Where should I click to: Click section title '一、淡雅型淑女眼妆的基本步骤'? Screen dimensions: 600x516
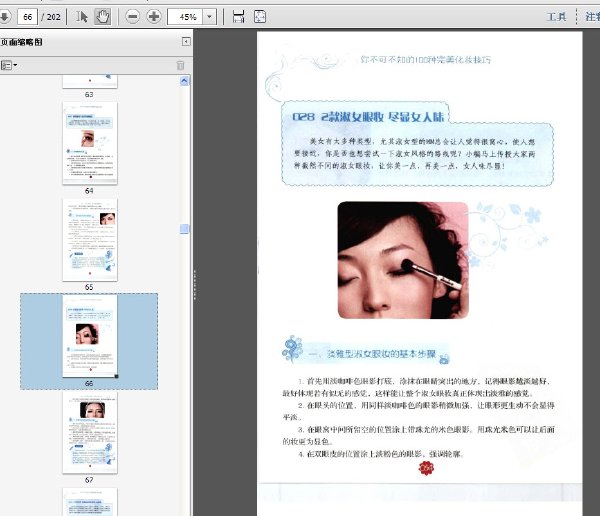coord(372,353)
